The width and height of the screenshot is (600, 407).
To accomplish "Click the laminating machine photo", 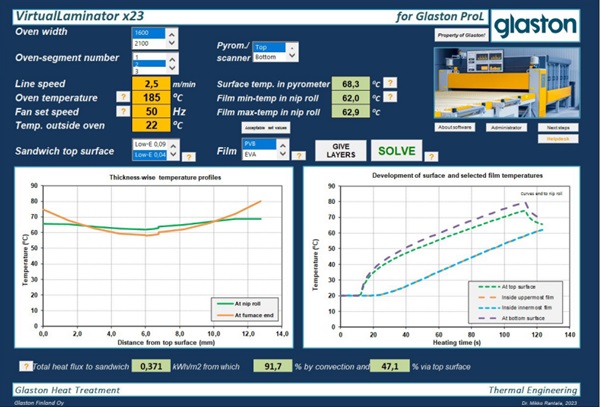I will tap(507, 83).
